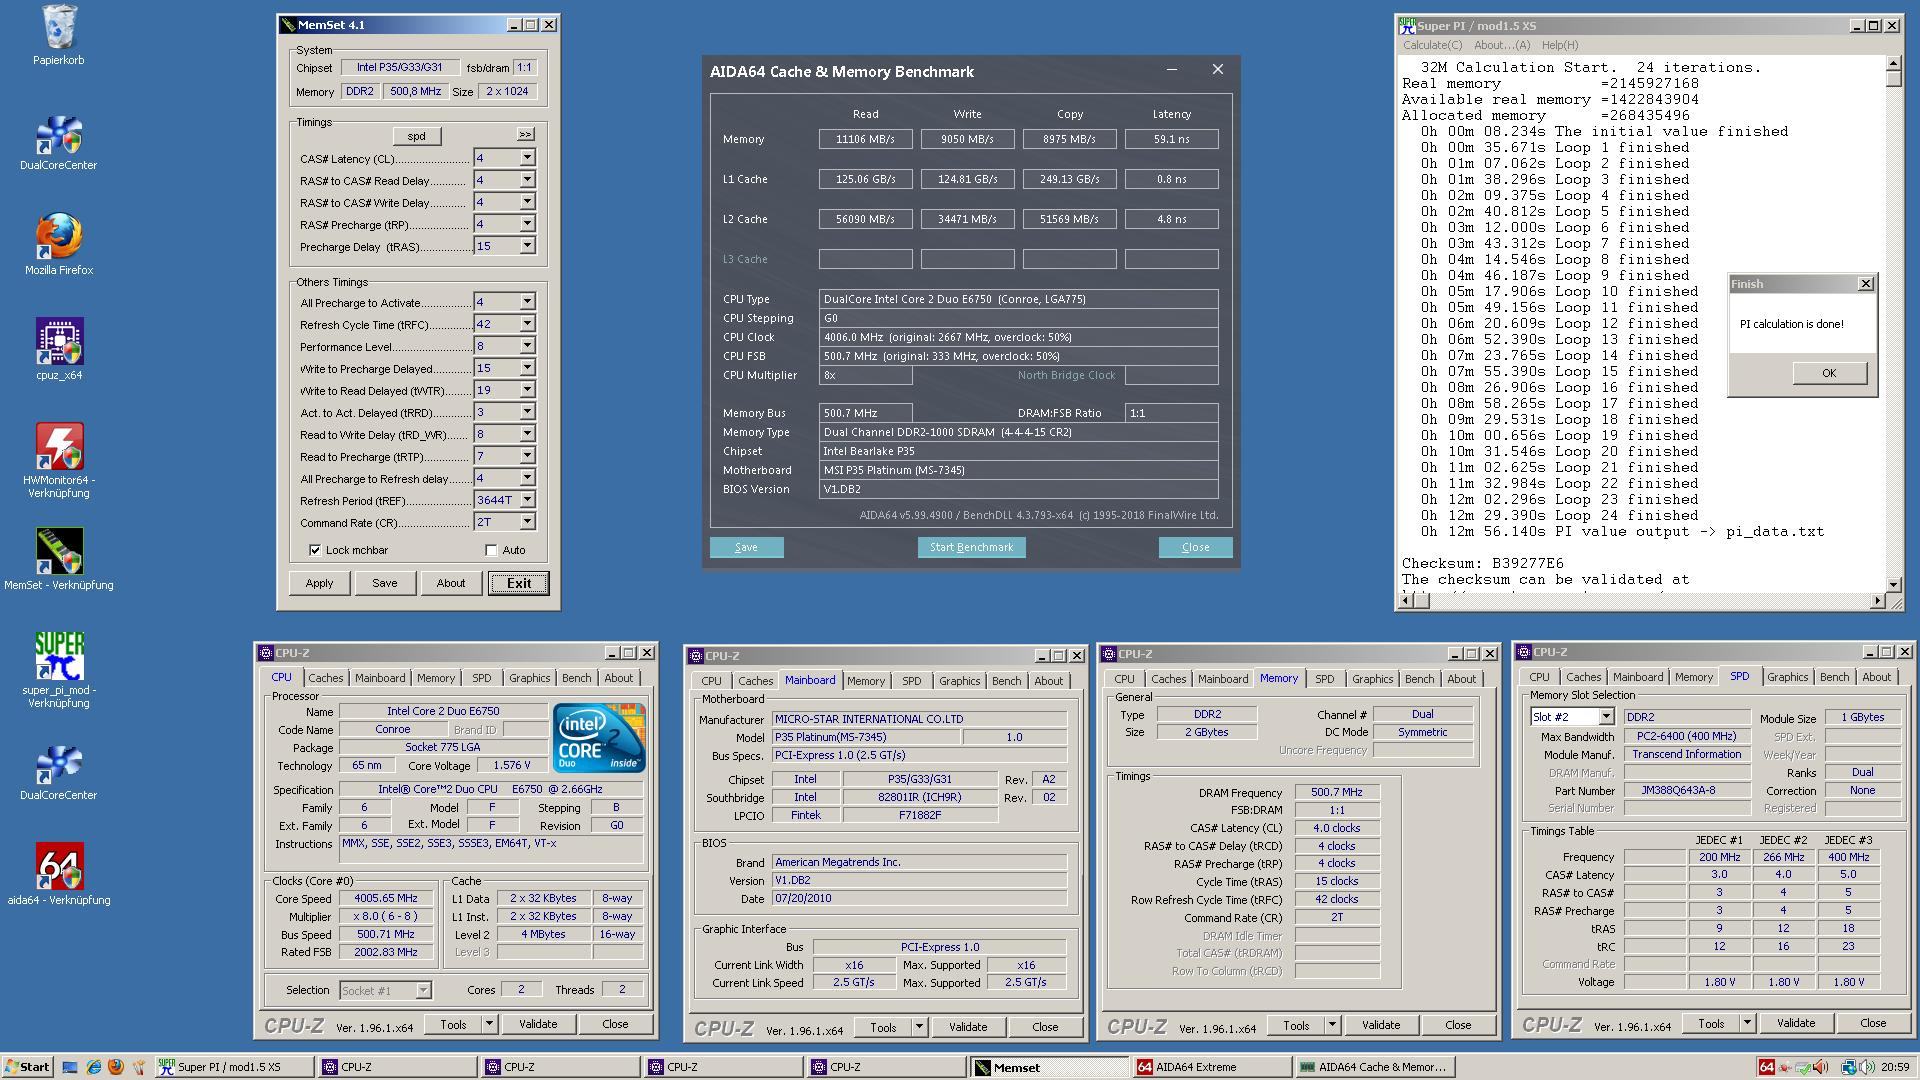Switch to AIDA64 Cache & Memory taskbar button

coord(1374,1067)
